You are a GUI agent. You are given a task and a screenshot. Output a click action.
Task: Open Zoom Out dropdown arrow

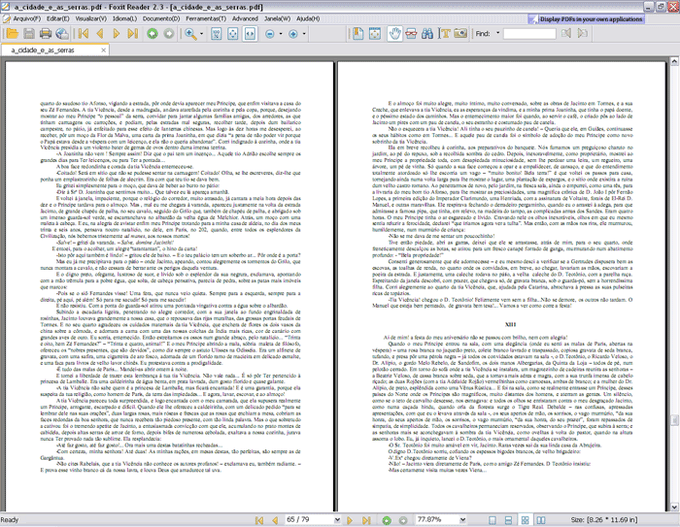point(281,34)
